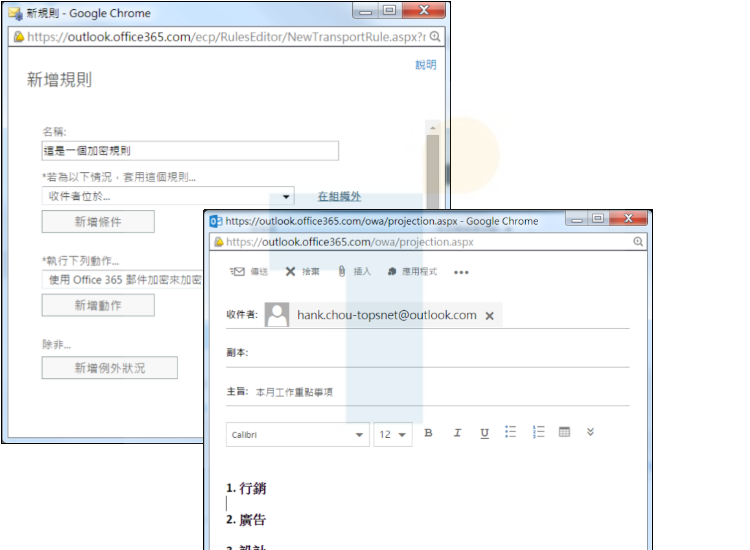Open the 說明 help link
The height and width of the screenshot is (550, 750).
click(426, 65)
